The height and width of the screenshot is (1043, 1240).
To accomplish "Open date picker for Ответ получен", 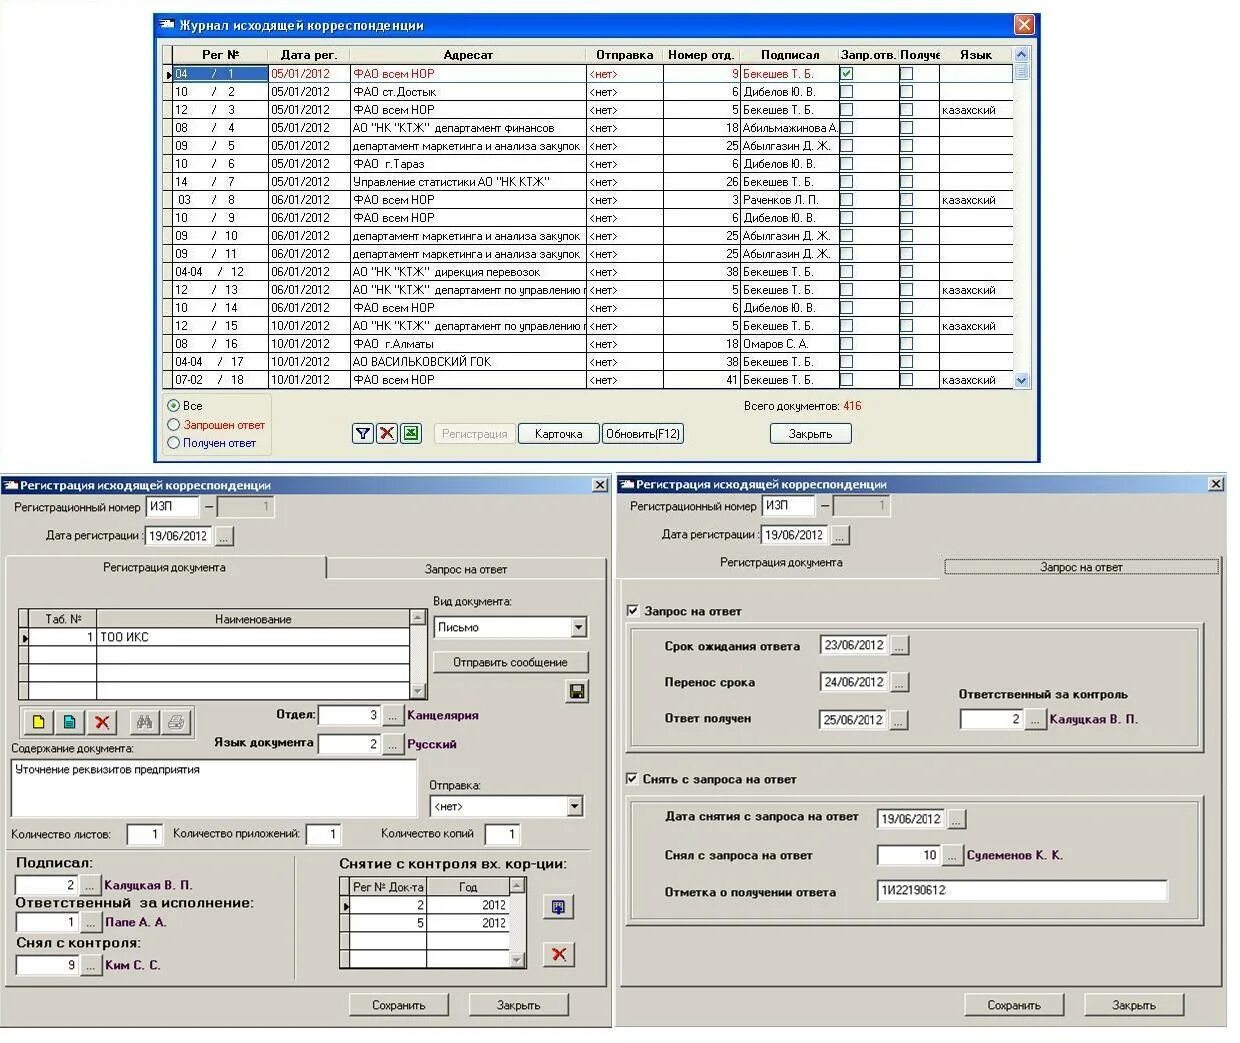I will point(899,720).
